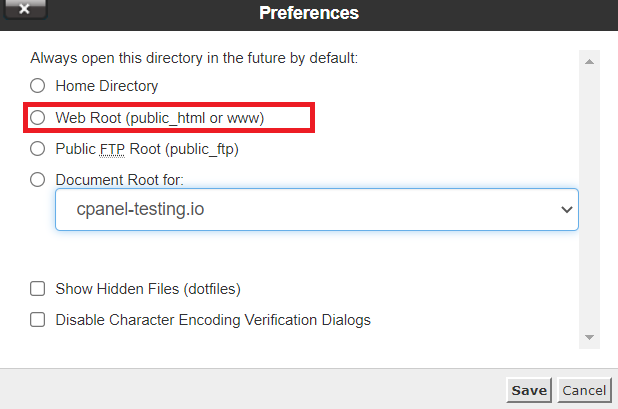Image resolution: width=618 pixels, height=409 pixels.
Task: Click the Disable Character Encoding Verification Dialogs label
Action: pos(213,320)
